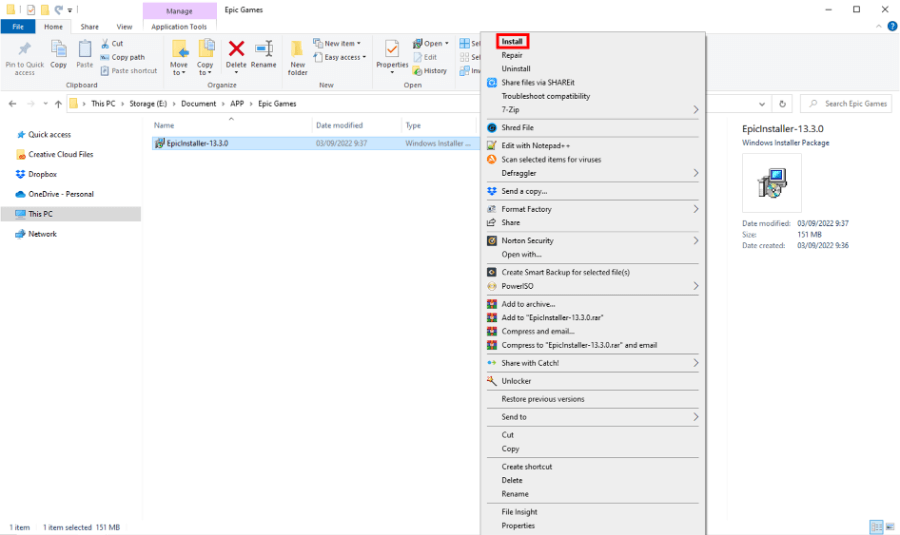This screenshot has height=535, width=900.
Task: Click Share files via SHAREit entry
Action: [x=538, y=83]
